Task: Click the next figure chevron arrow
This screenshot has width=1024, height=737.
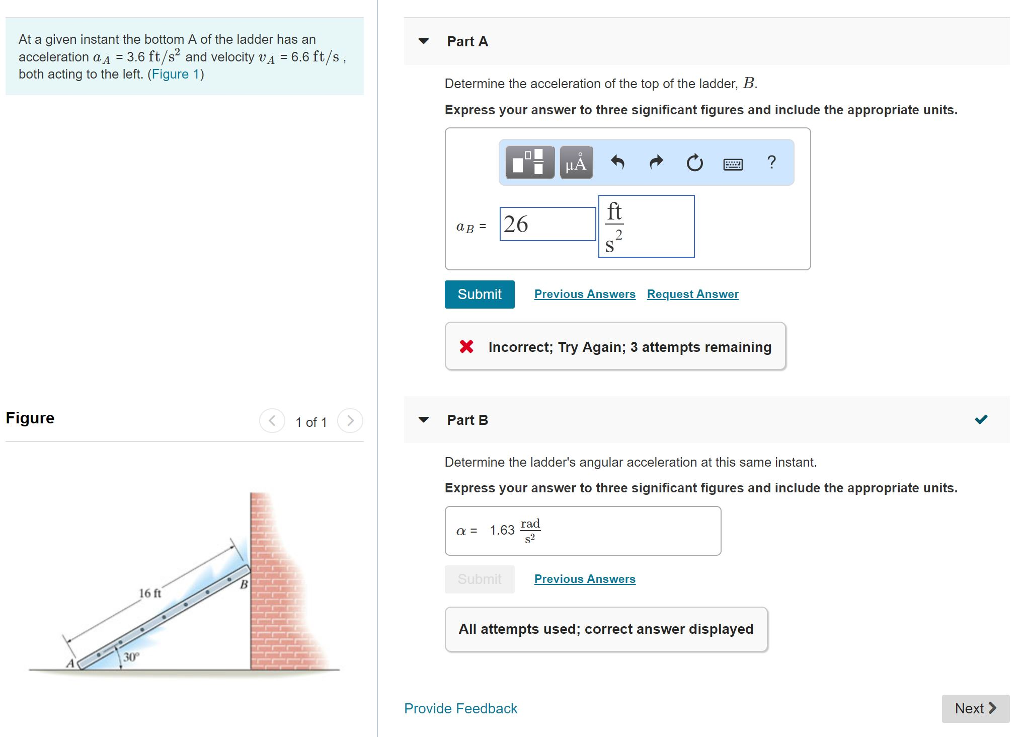Action: 350,421
